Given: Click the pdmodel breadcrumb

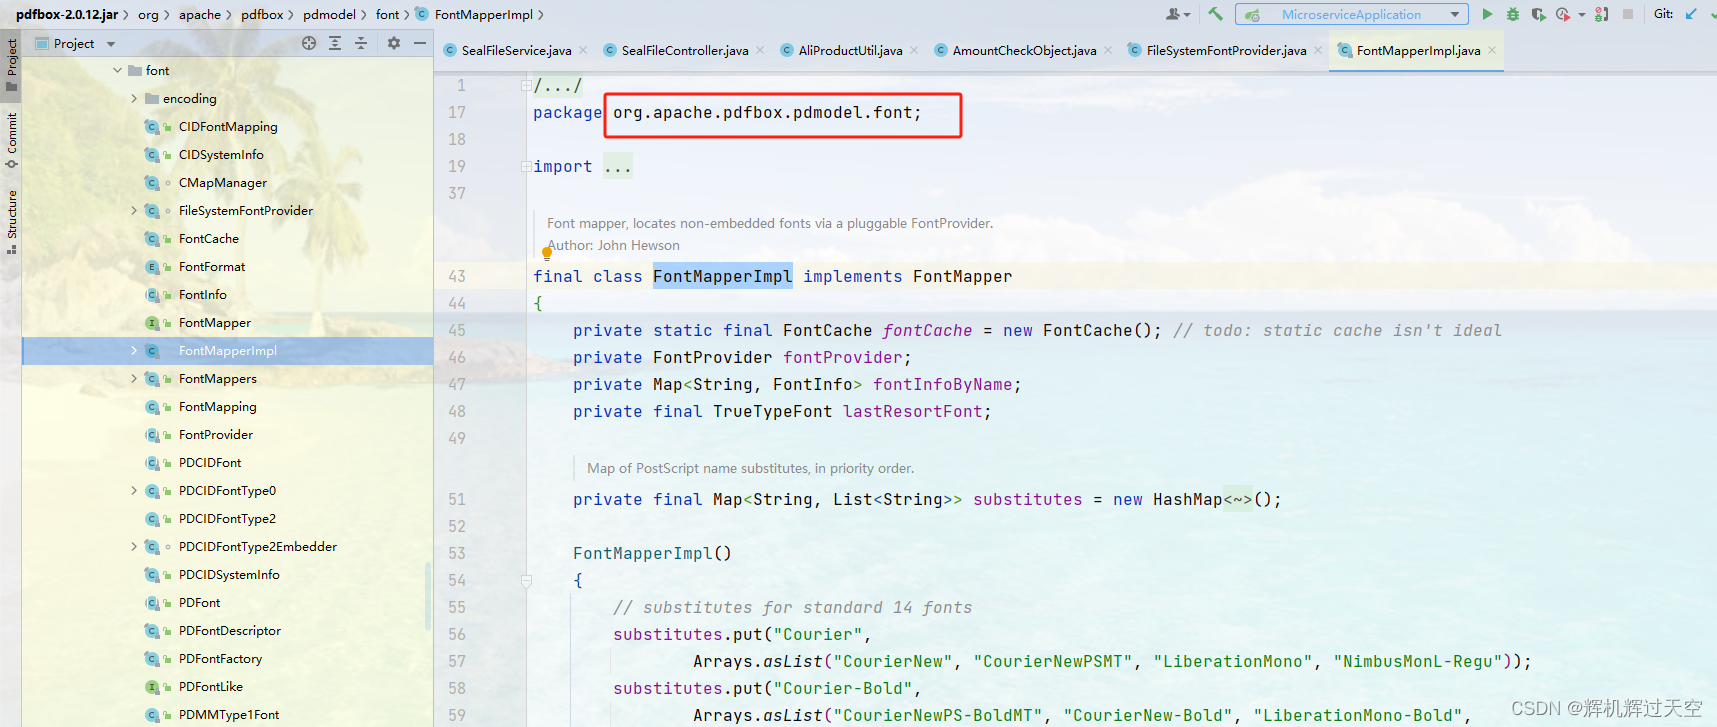Looking at the screenshot, I should (x=329, y=15).
